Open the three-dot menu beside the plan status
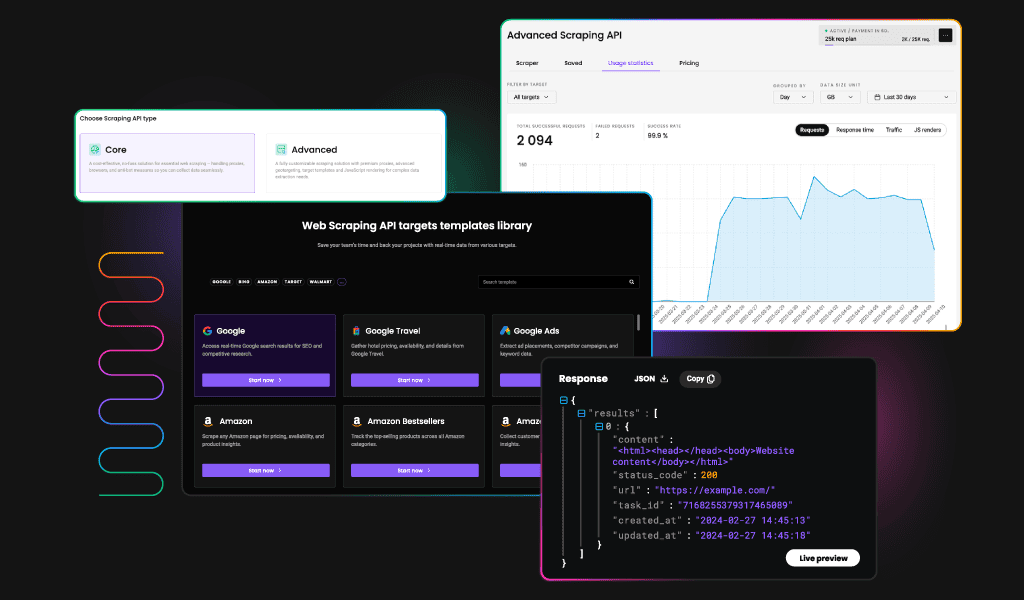The width and height of the screenshot is (1024, 600). (946, 35)
